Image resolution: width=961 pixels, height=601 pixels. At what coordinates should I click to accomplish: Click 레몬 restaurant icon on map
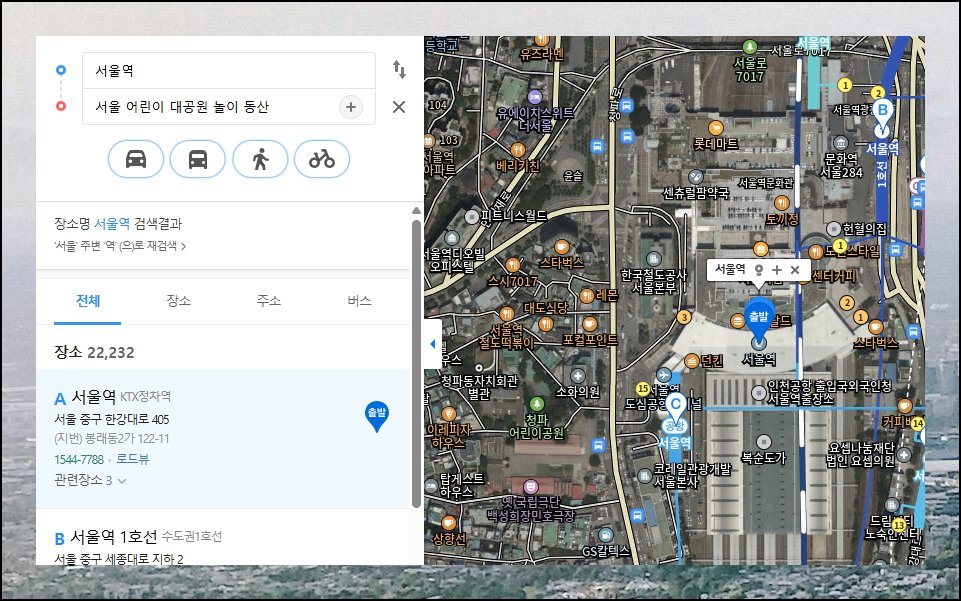pyautogui.click(x=587, y=296)
